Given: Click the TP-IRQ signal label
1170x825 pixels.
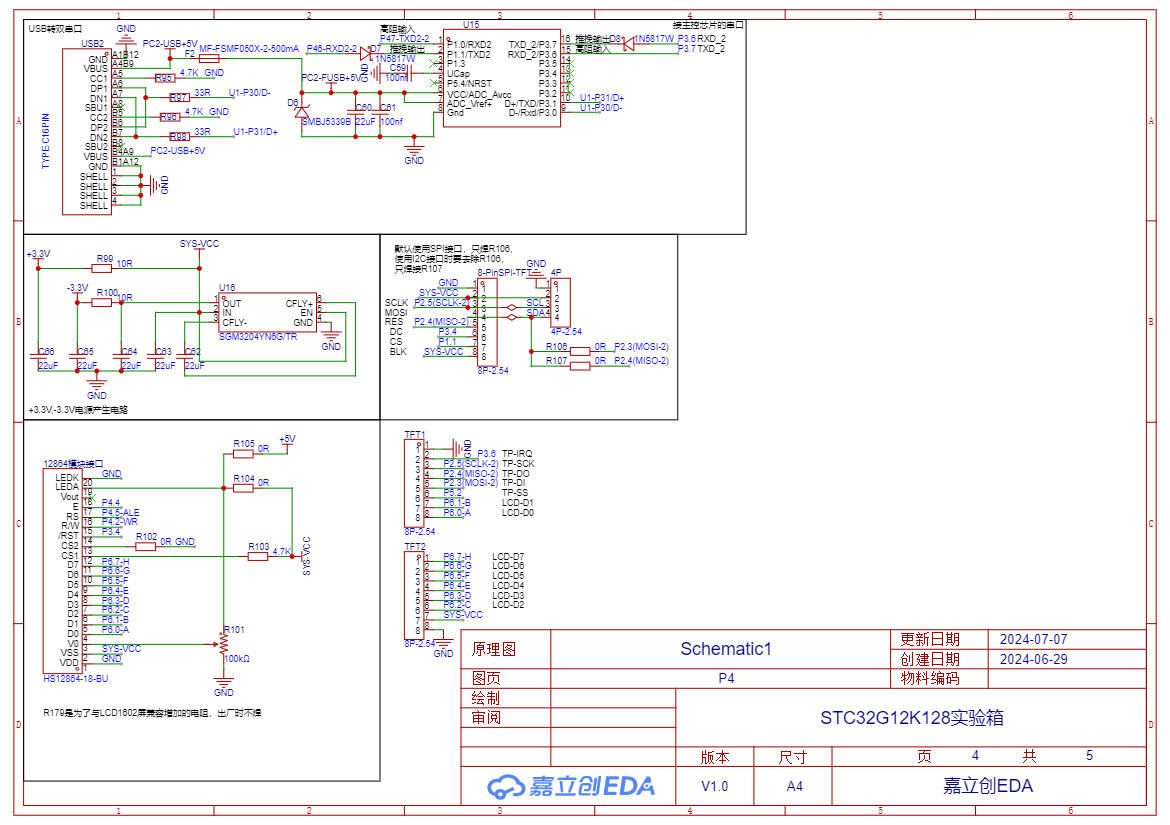Looking at the screenshot, I should pyautogui.click(x=517, y=454).
